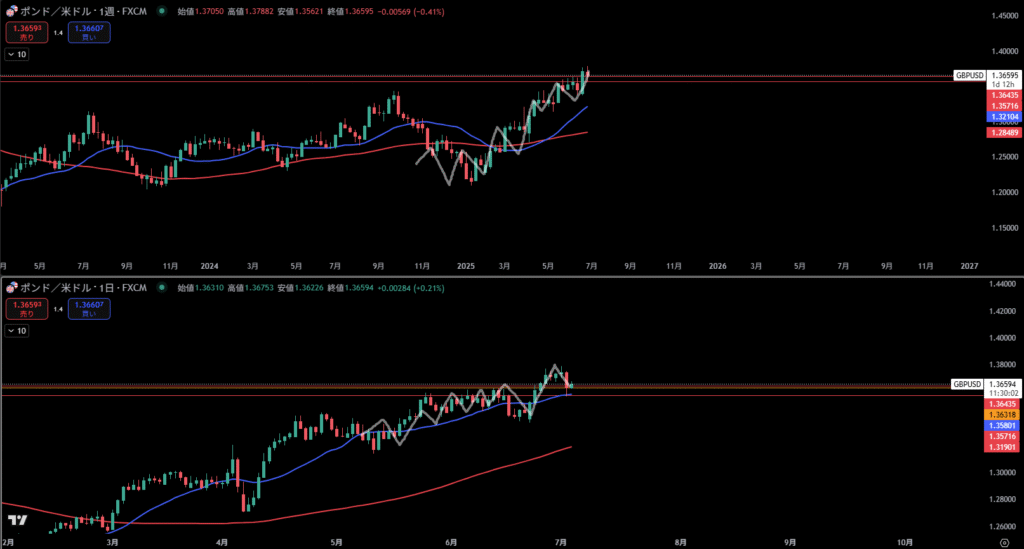Viewport: 1024px width, 549px height.
Task: Click the spread value 1.4 on weekly chart
Action: [x=58, y=33]
